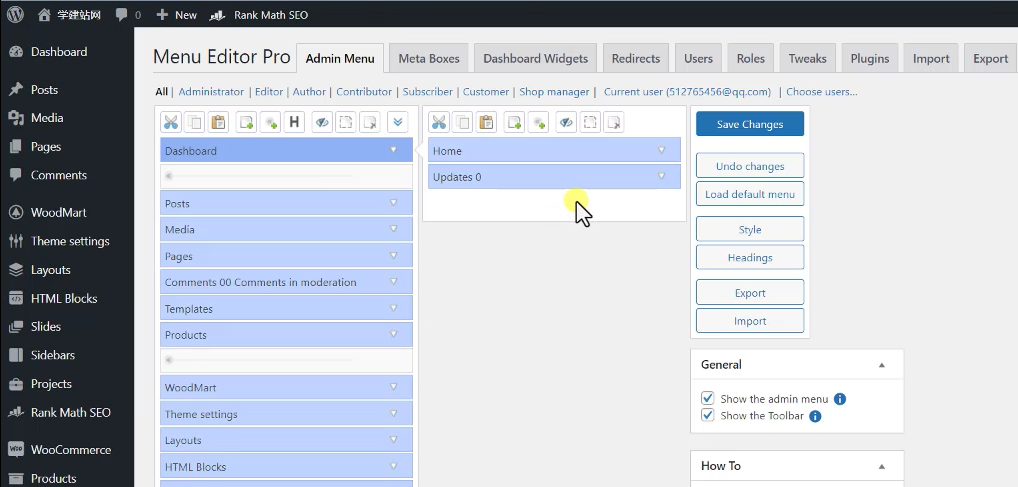The width and height of the screenshot is (1018, 487).
Task: Collapse the General panel
Action: point(882,365)
